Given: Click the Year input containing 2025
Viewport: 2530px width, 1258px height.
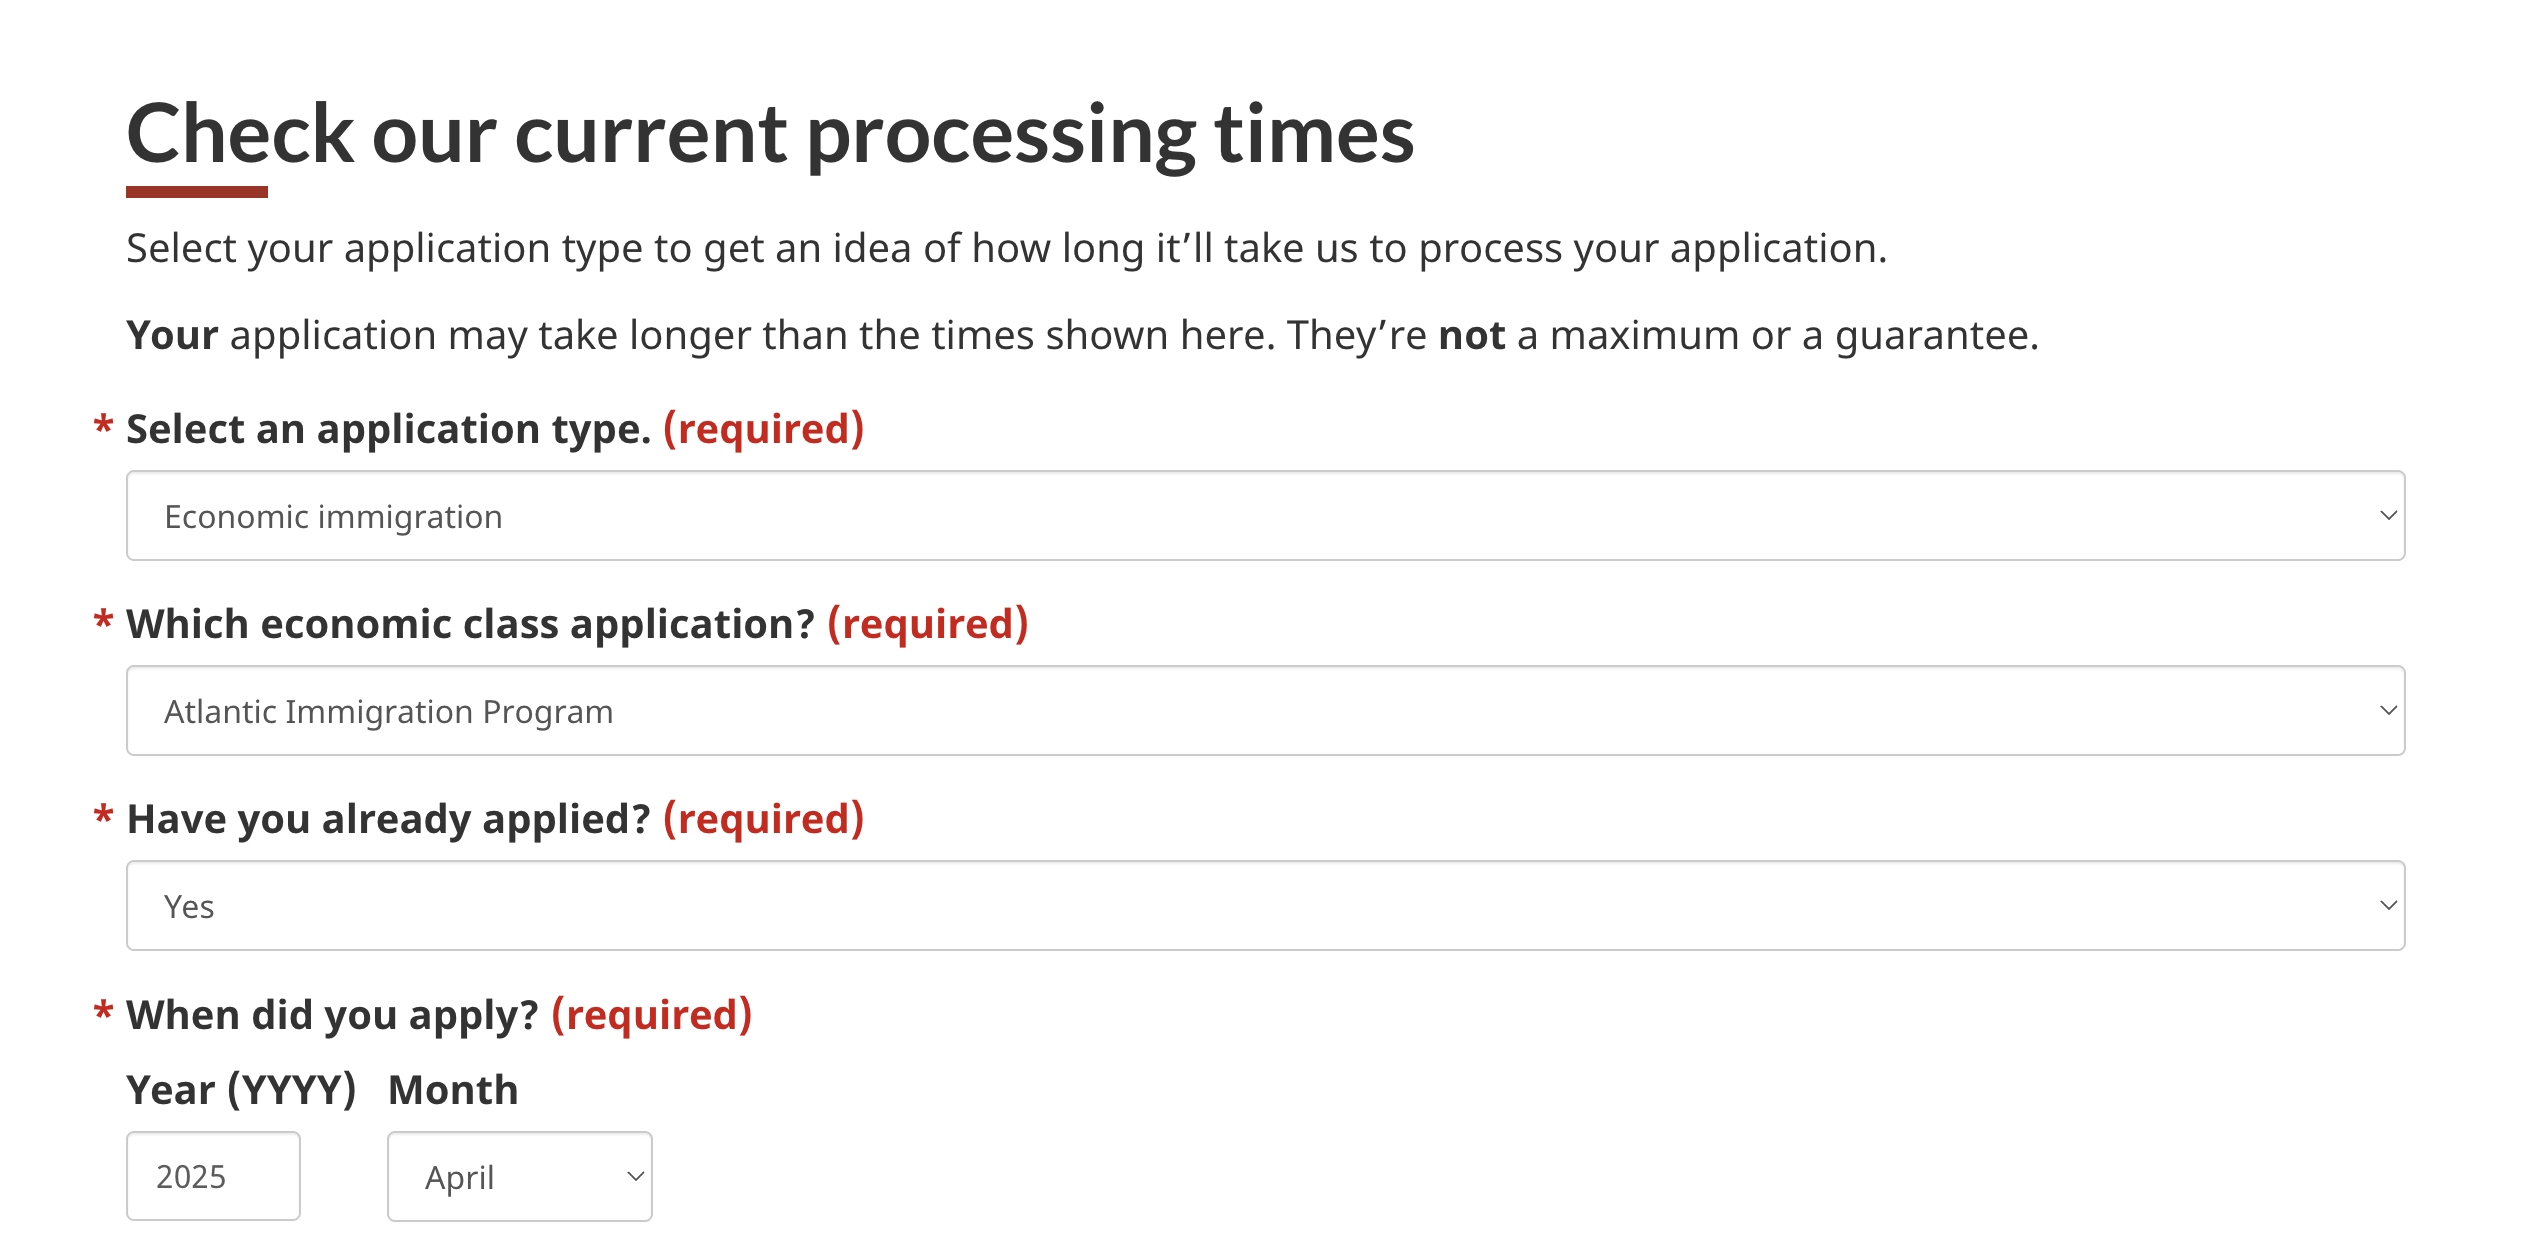Looking at the screenshot, I should [x=213, y=1176].
